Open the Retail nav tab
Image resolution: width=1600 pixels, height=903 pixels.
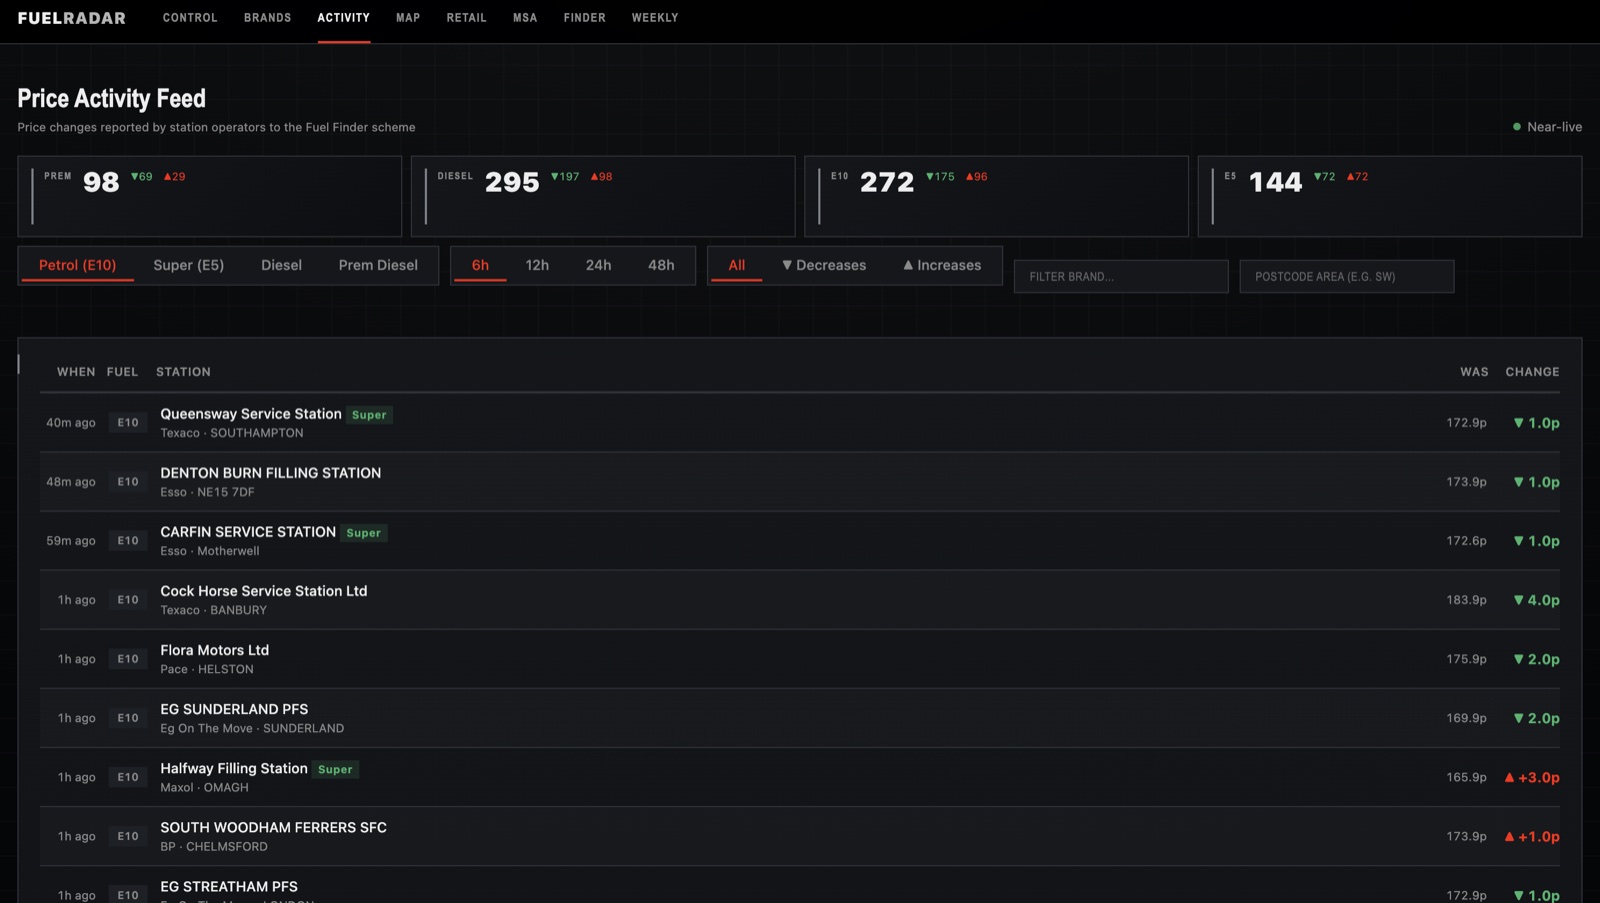coord(467,18)
